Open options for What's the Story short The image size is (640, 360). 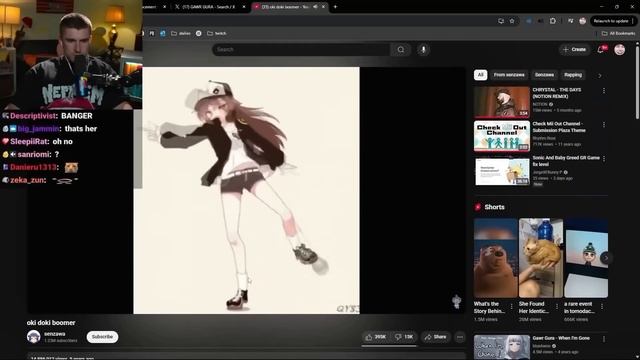pyautogui.click(x=511, y=306)
